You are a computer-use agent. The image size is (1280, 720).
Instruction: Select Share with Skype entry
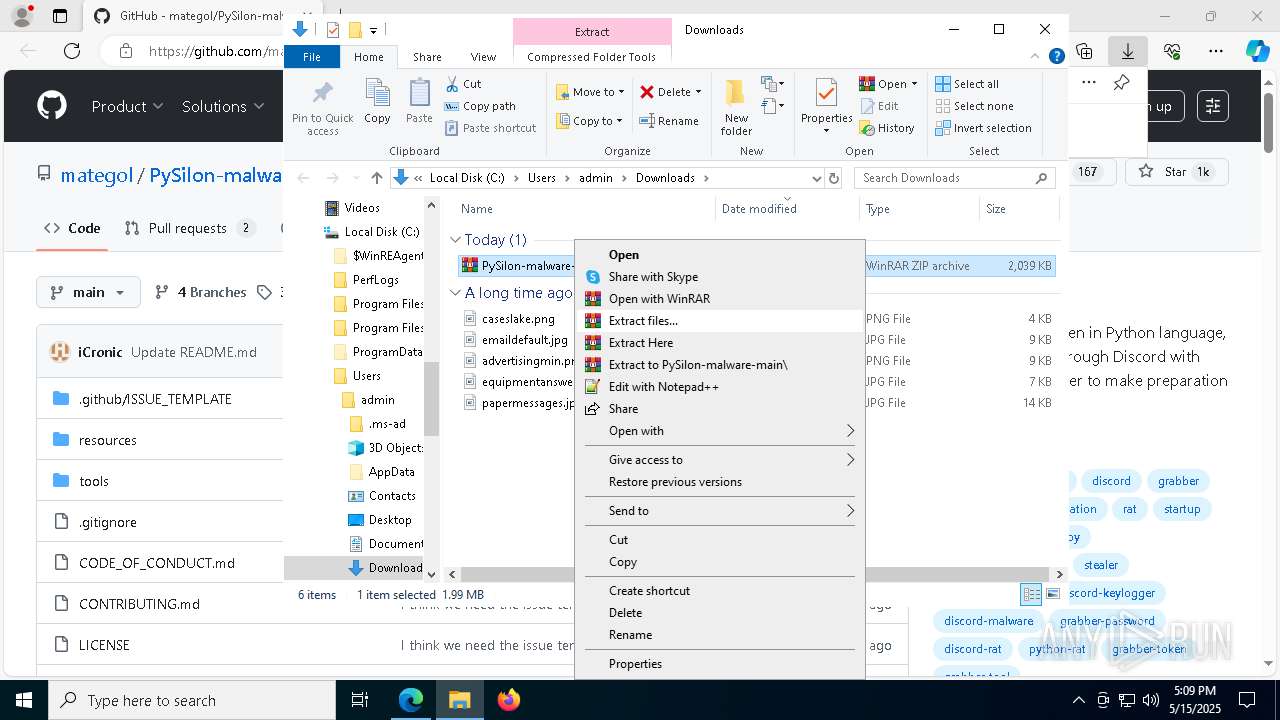coord(720,277)
